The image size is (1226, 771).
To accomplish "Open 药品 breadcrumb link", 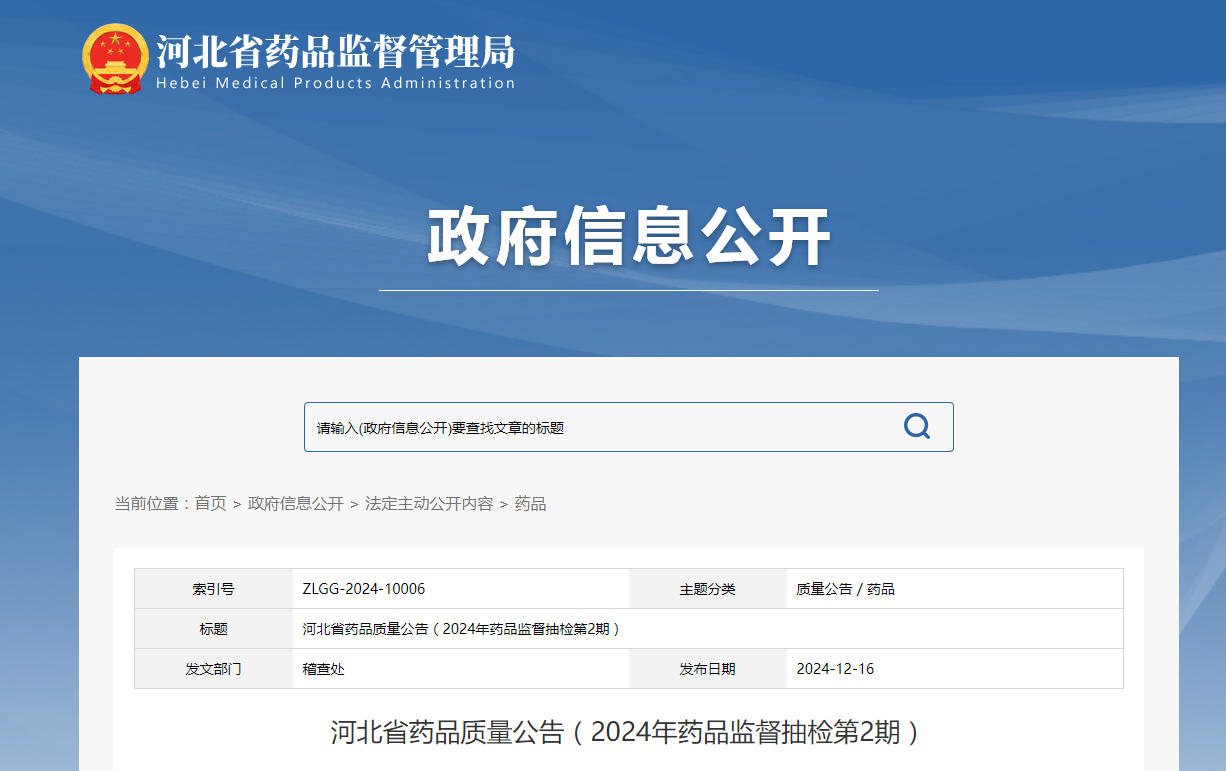I will point(530,504).
